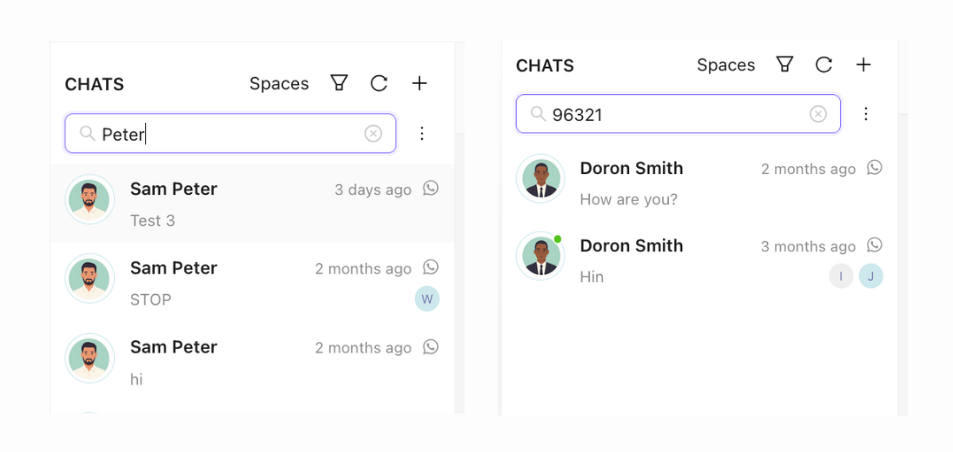Open Spaces in the left chats panel
Viewport: 953px width, 452px height.
click(x=279, y=84)
